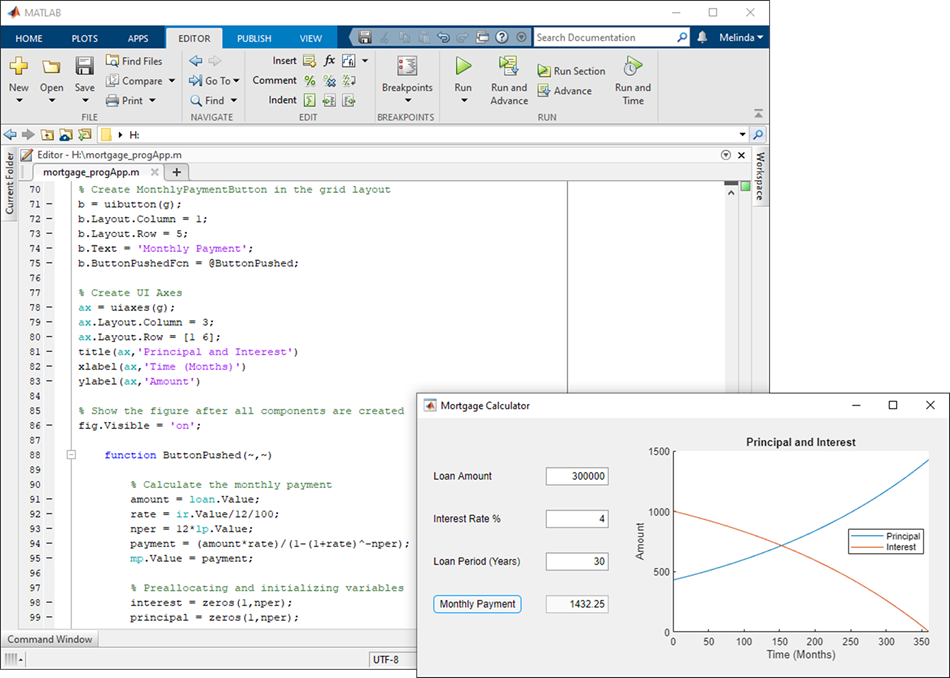The width and height of the screenshot is (950, 678).
Task: Click the green Run button
Action: click(x=463, y=67)
